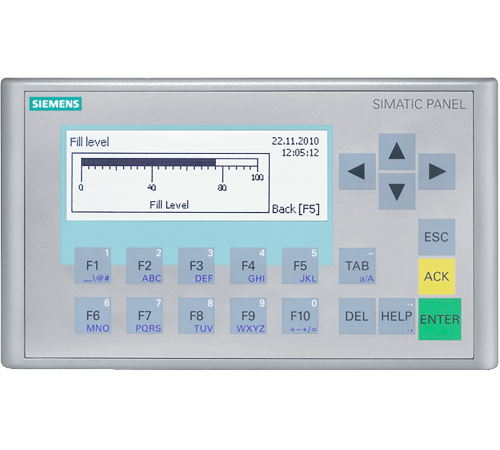Screen dimensions: 500x450
Task: Click the F2 ABC key
Action: coord(145,266)
